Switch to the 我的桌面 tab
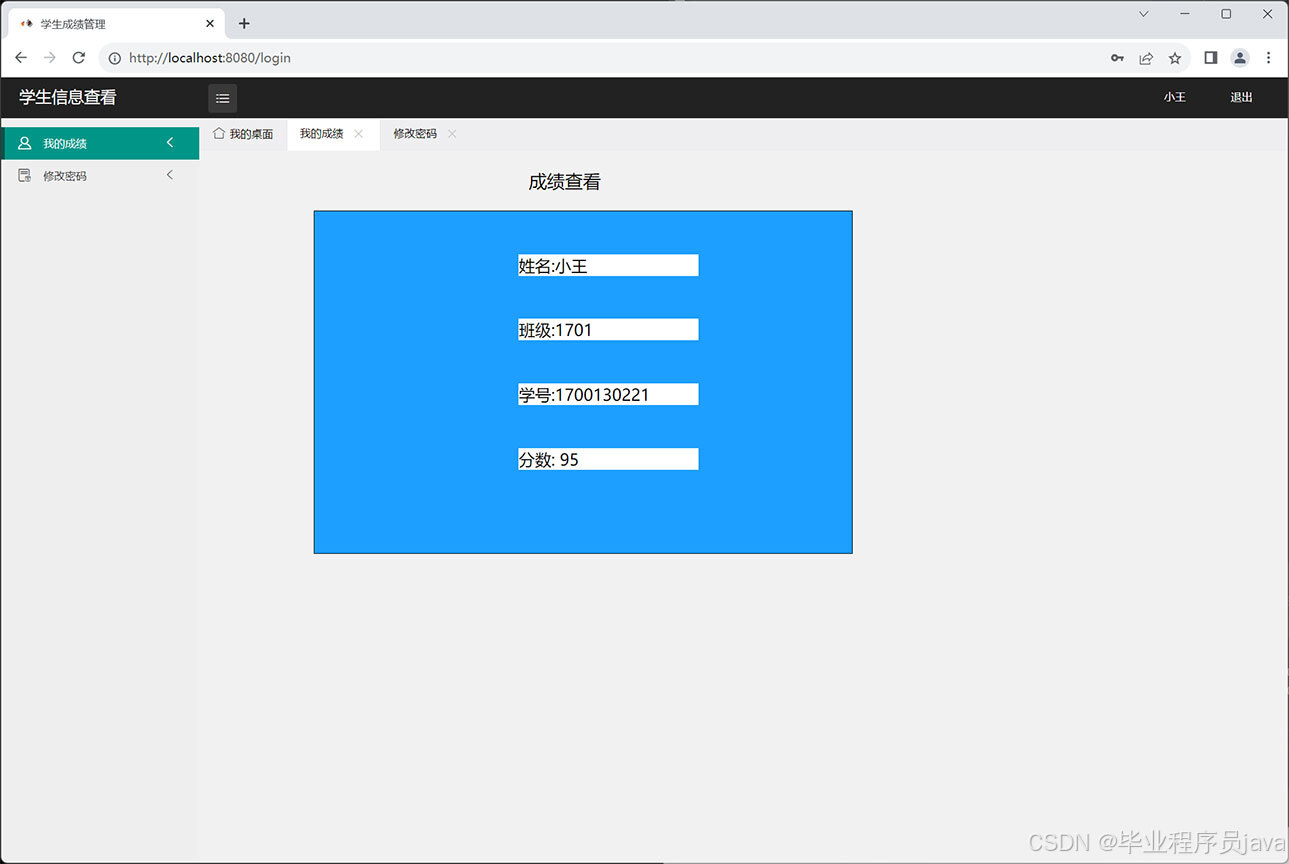 pos(243,134)
